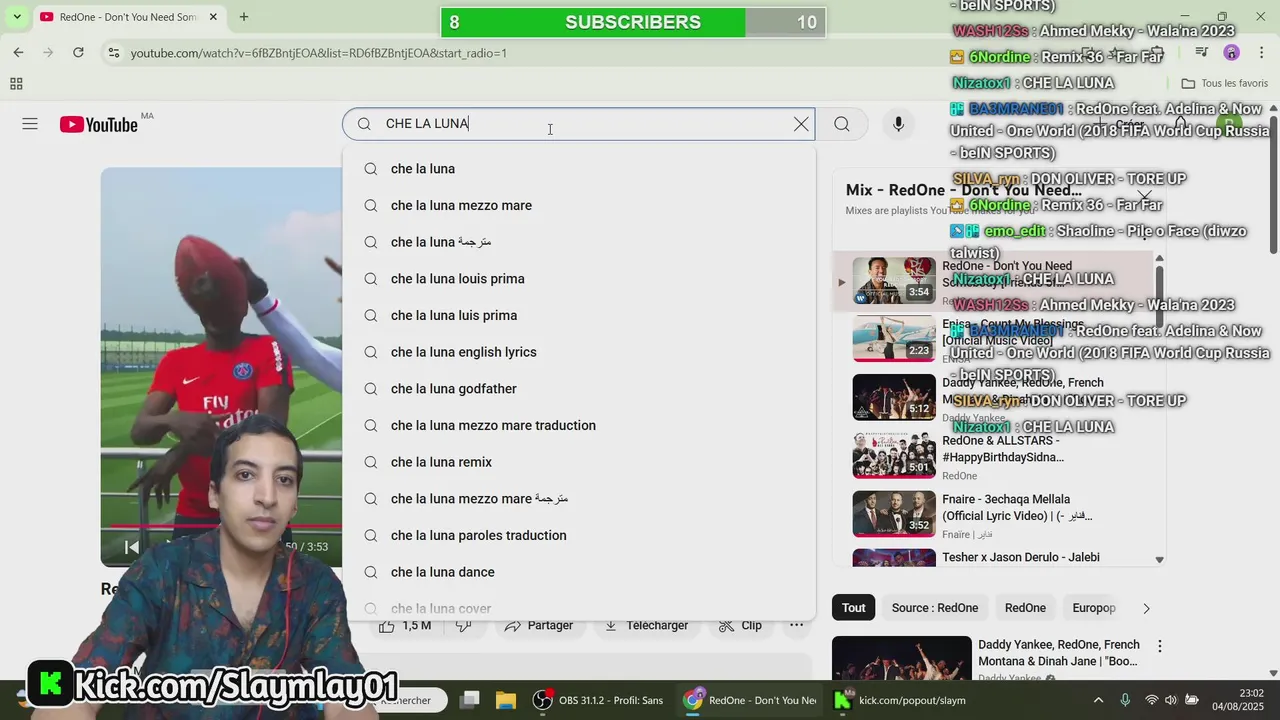This screenshot has width=1280, height=720.
Task: Click the playlist scroll up arrow
Action: pyautogui.click(x=1159, y=259)
